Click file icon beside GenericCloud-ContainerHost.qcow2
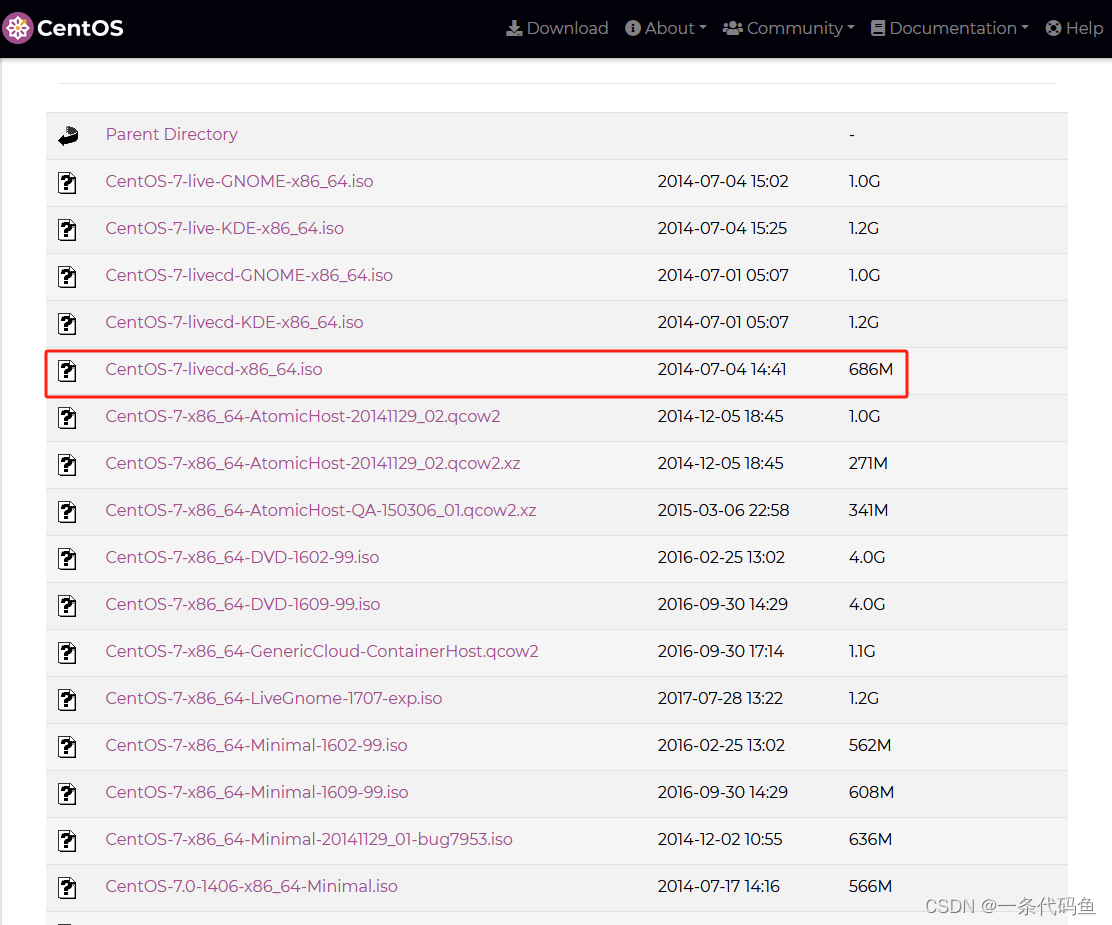 [67, 653]
